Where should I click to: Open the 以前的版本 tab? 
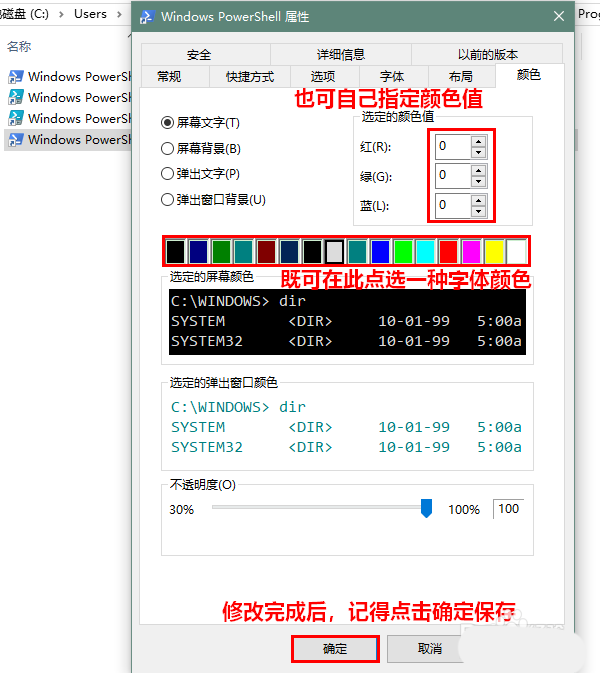(x=487, y=55)
